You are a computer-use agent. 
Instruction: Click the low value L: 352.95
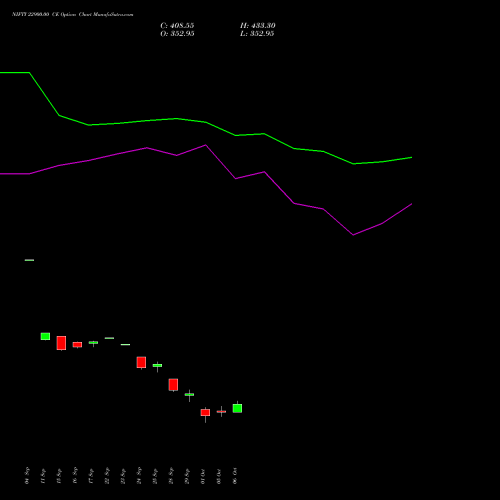point(257,34)
